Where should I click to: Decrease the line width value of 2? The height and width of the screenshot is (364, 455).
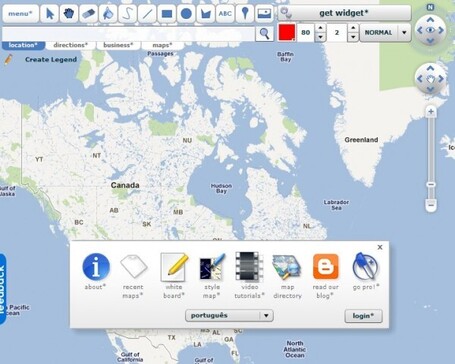[x=353, y=37]
